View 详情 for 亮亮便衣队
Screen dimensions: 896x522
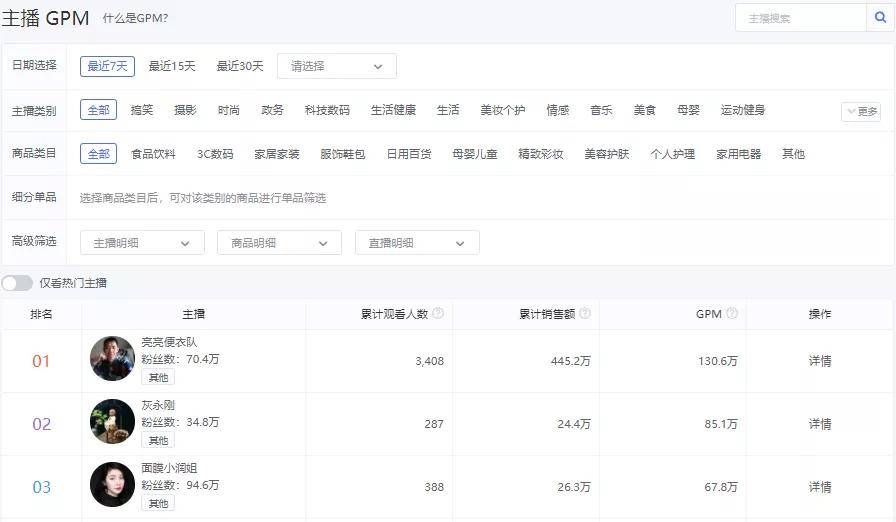820,361
